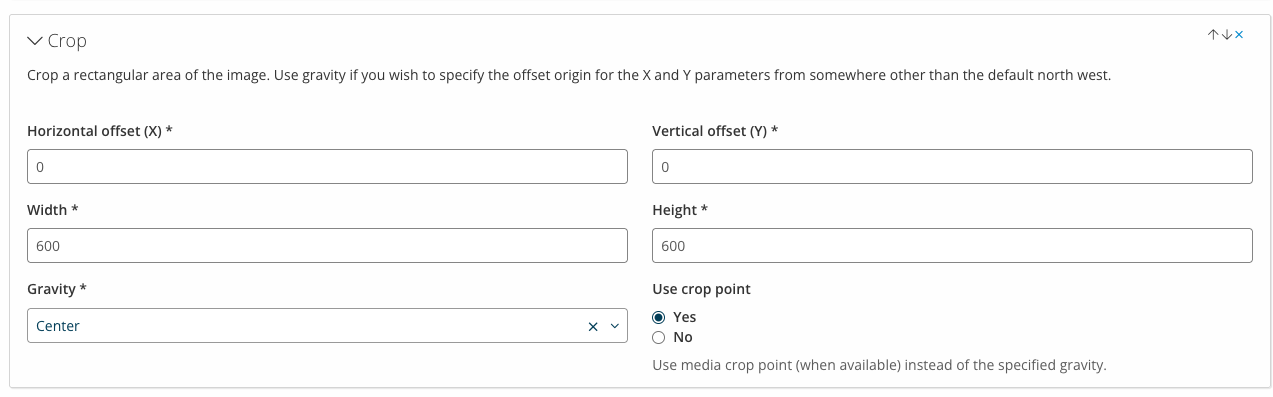
Task: Move the Crop block up
Action: click(x=1213, y=35)
